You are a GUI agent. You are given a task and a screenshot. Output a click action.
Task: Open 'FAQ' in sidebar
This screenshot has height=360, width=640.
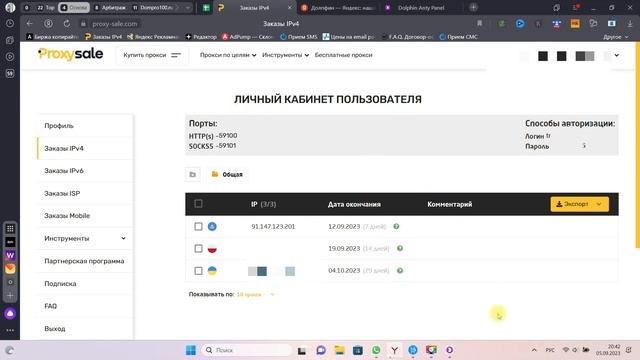click(51, 306)
